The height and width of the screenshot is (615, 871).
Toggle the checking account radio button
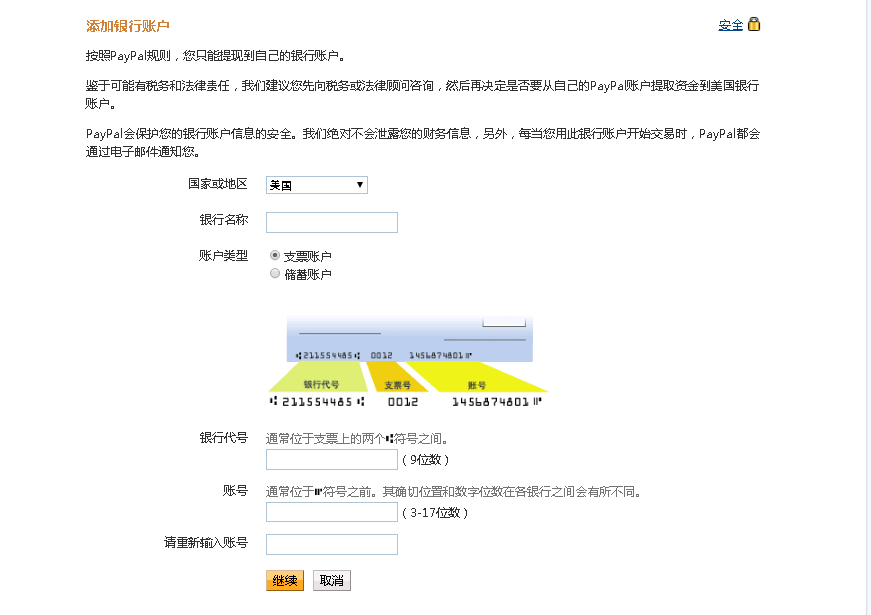pyautogui.click(x=275, y=255)
